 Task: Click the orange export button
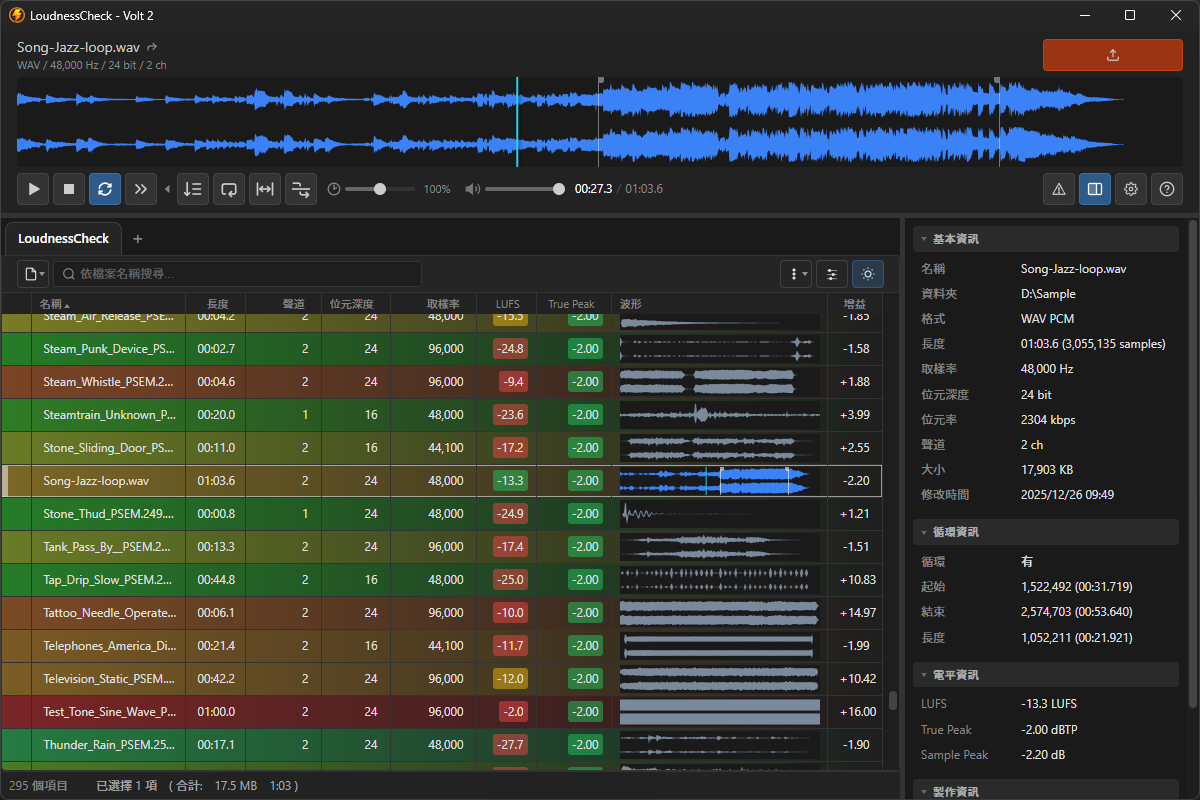[1113, 55]
